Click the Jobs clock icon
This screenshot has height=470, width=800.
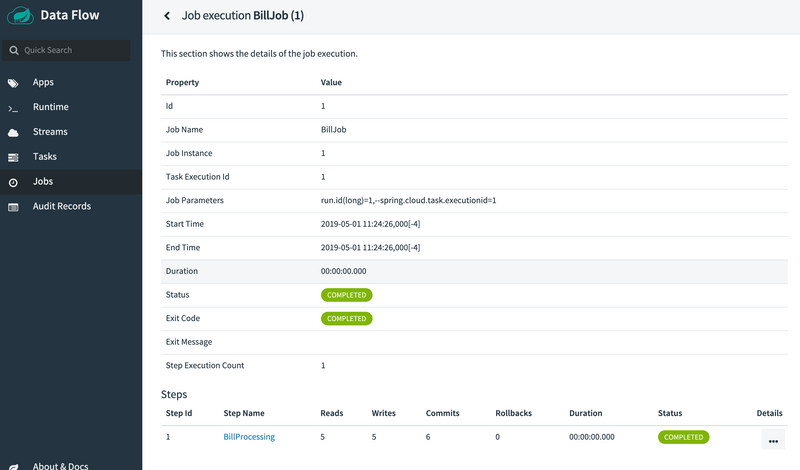tap(13, 182)
